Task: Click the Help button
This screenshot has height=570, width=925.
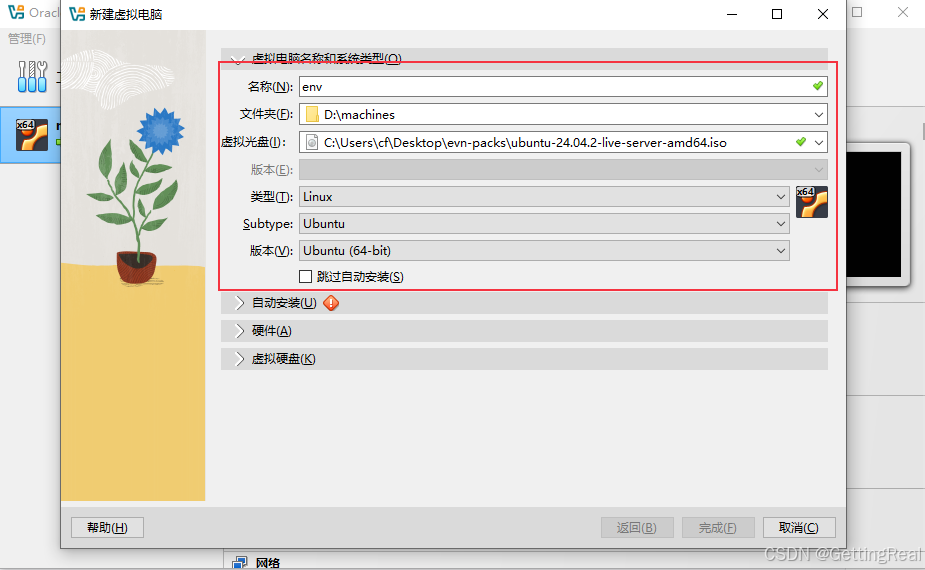Action: coord(107,528)
